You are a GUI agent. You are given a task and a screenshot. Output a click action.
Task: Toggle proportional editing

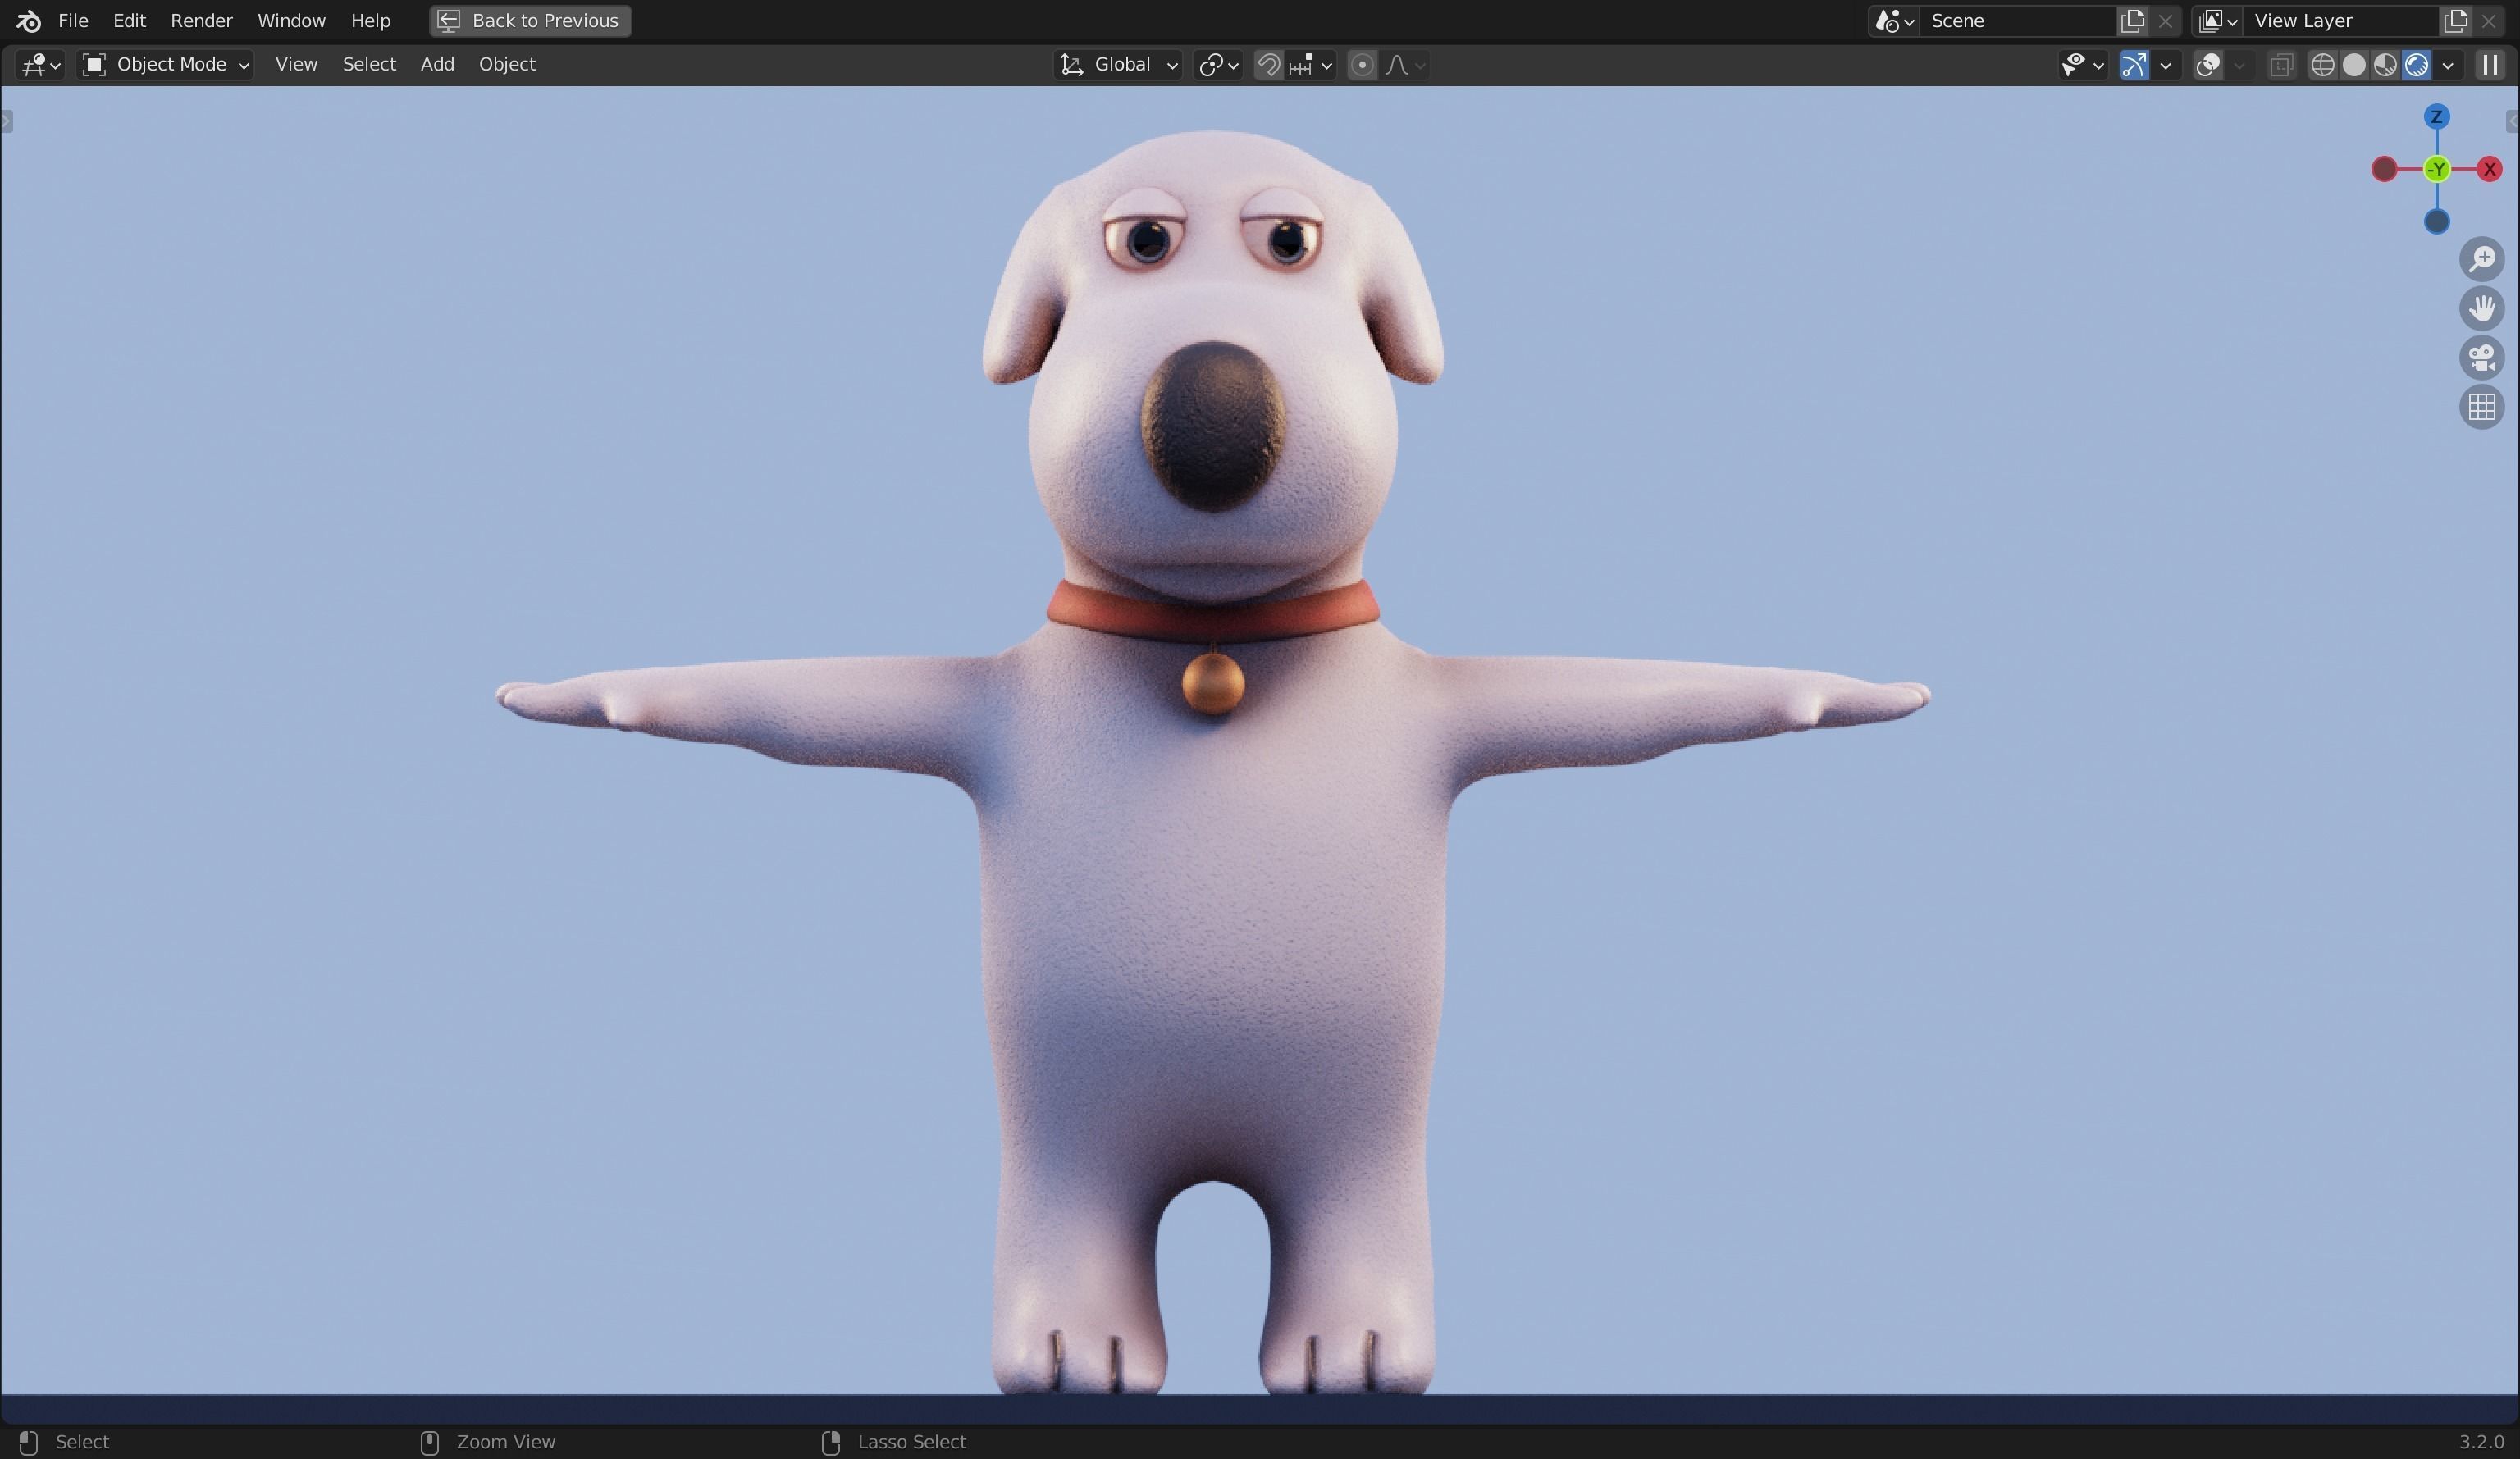click(1361, 65)
